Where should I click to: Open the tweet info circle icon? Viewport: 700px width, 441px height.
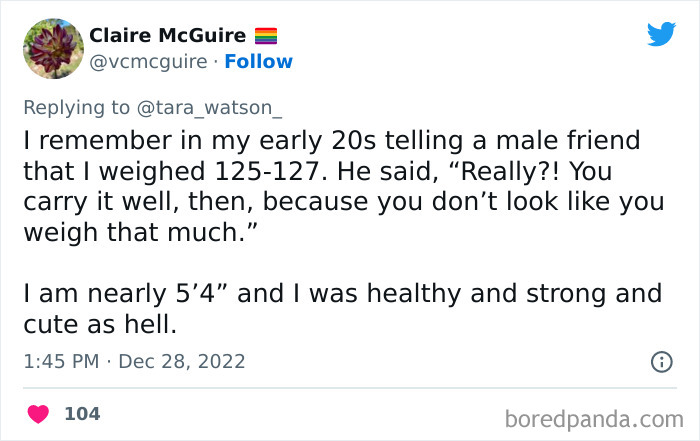[661, 363]
